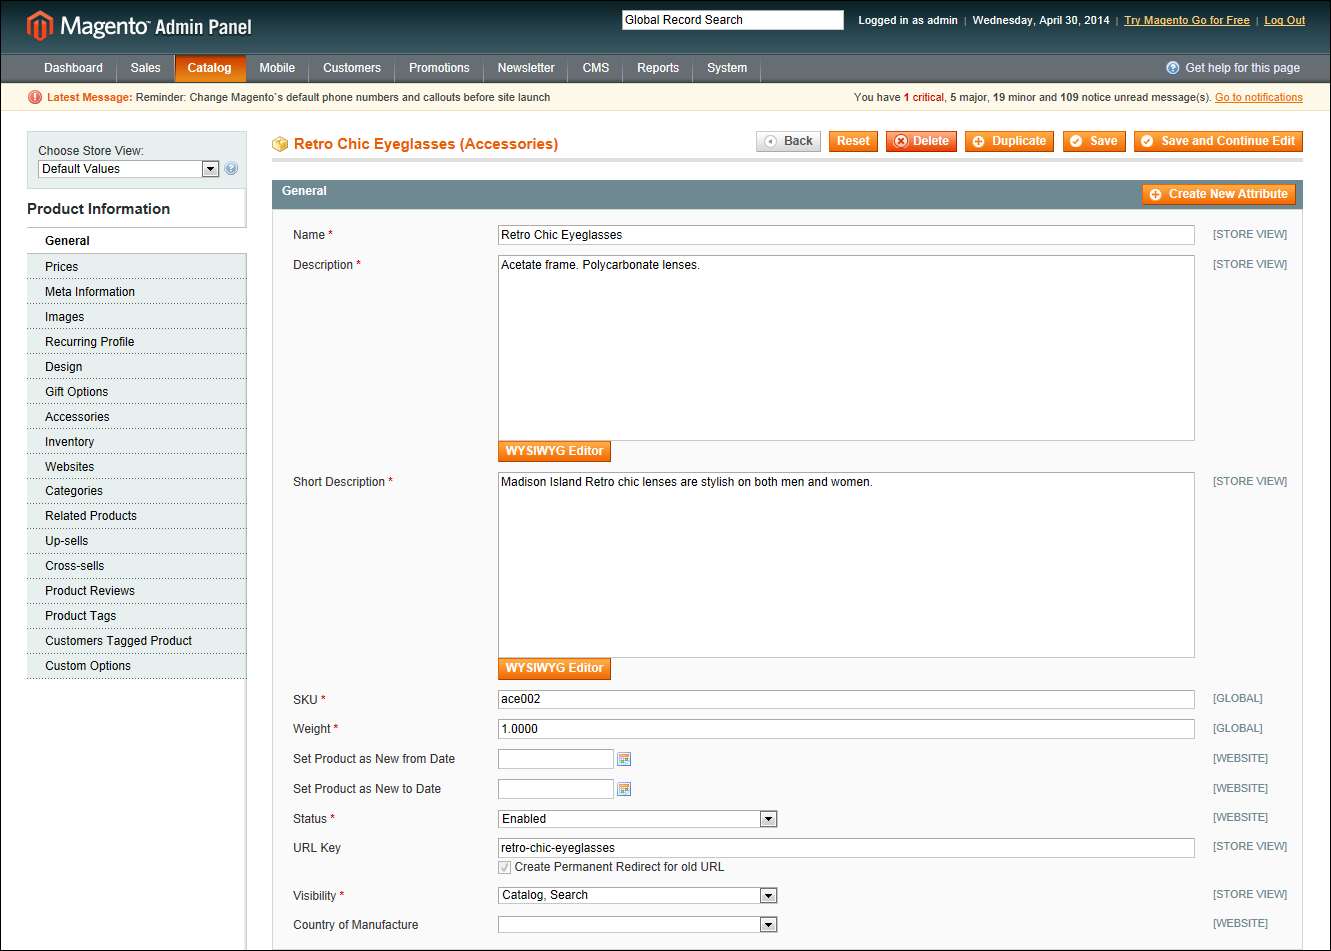1331x951 pixels.
Task: Select the Accessories tab
Action: [x=137, y=417]
